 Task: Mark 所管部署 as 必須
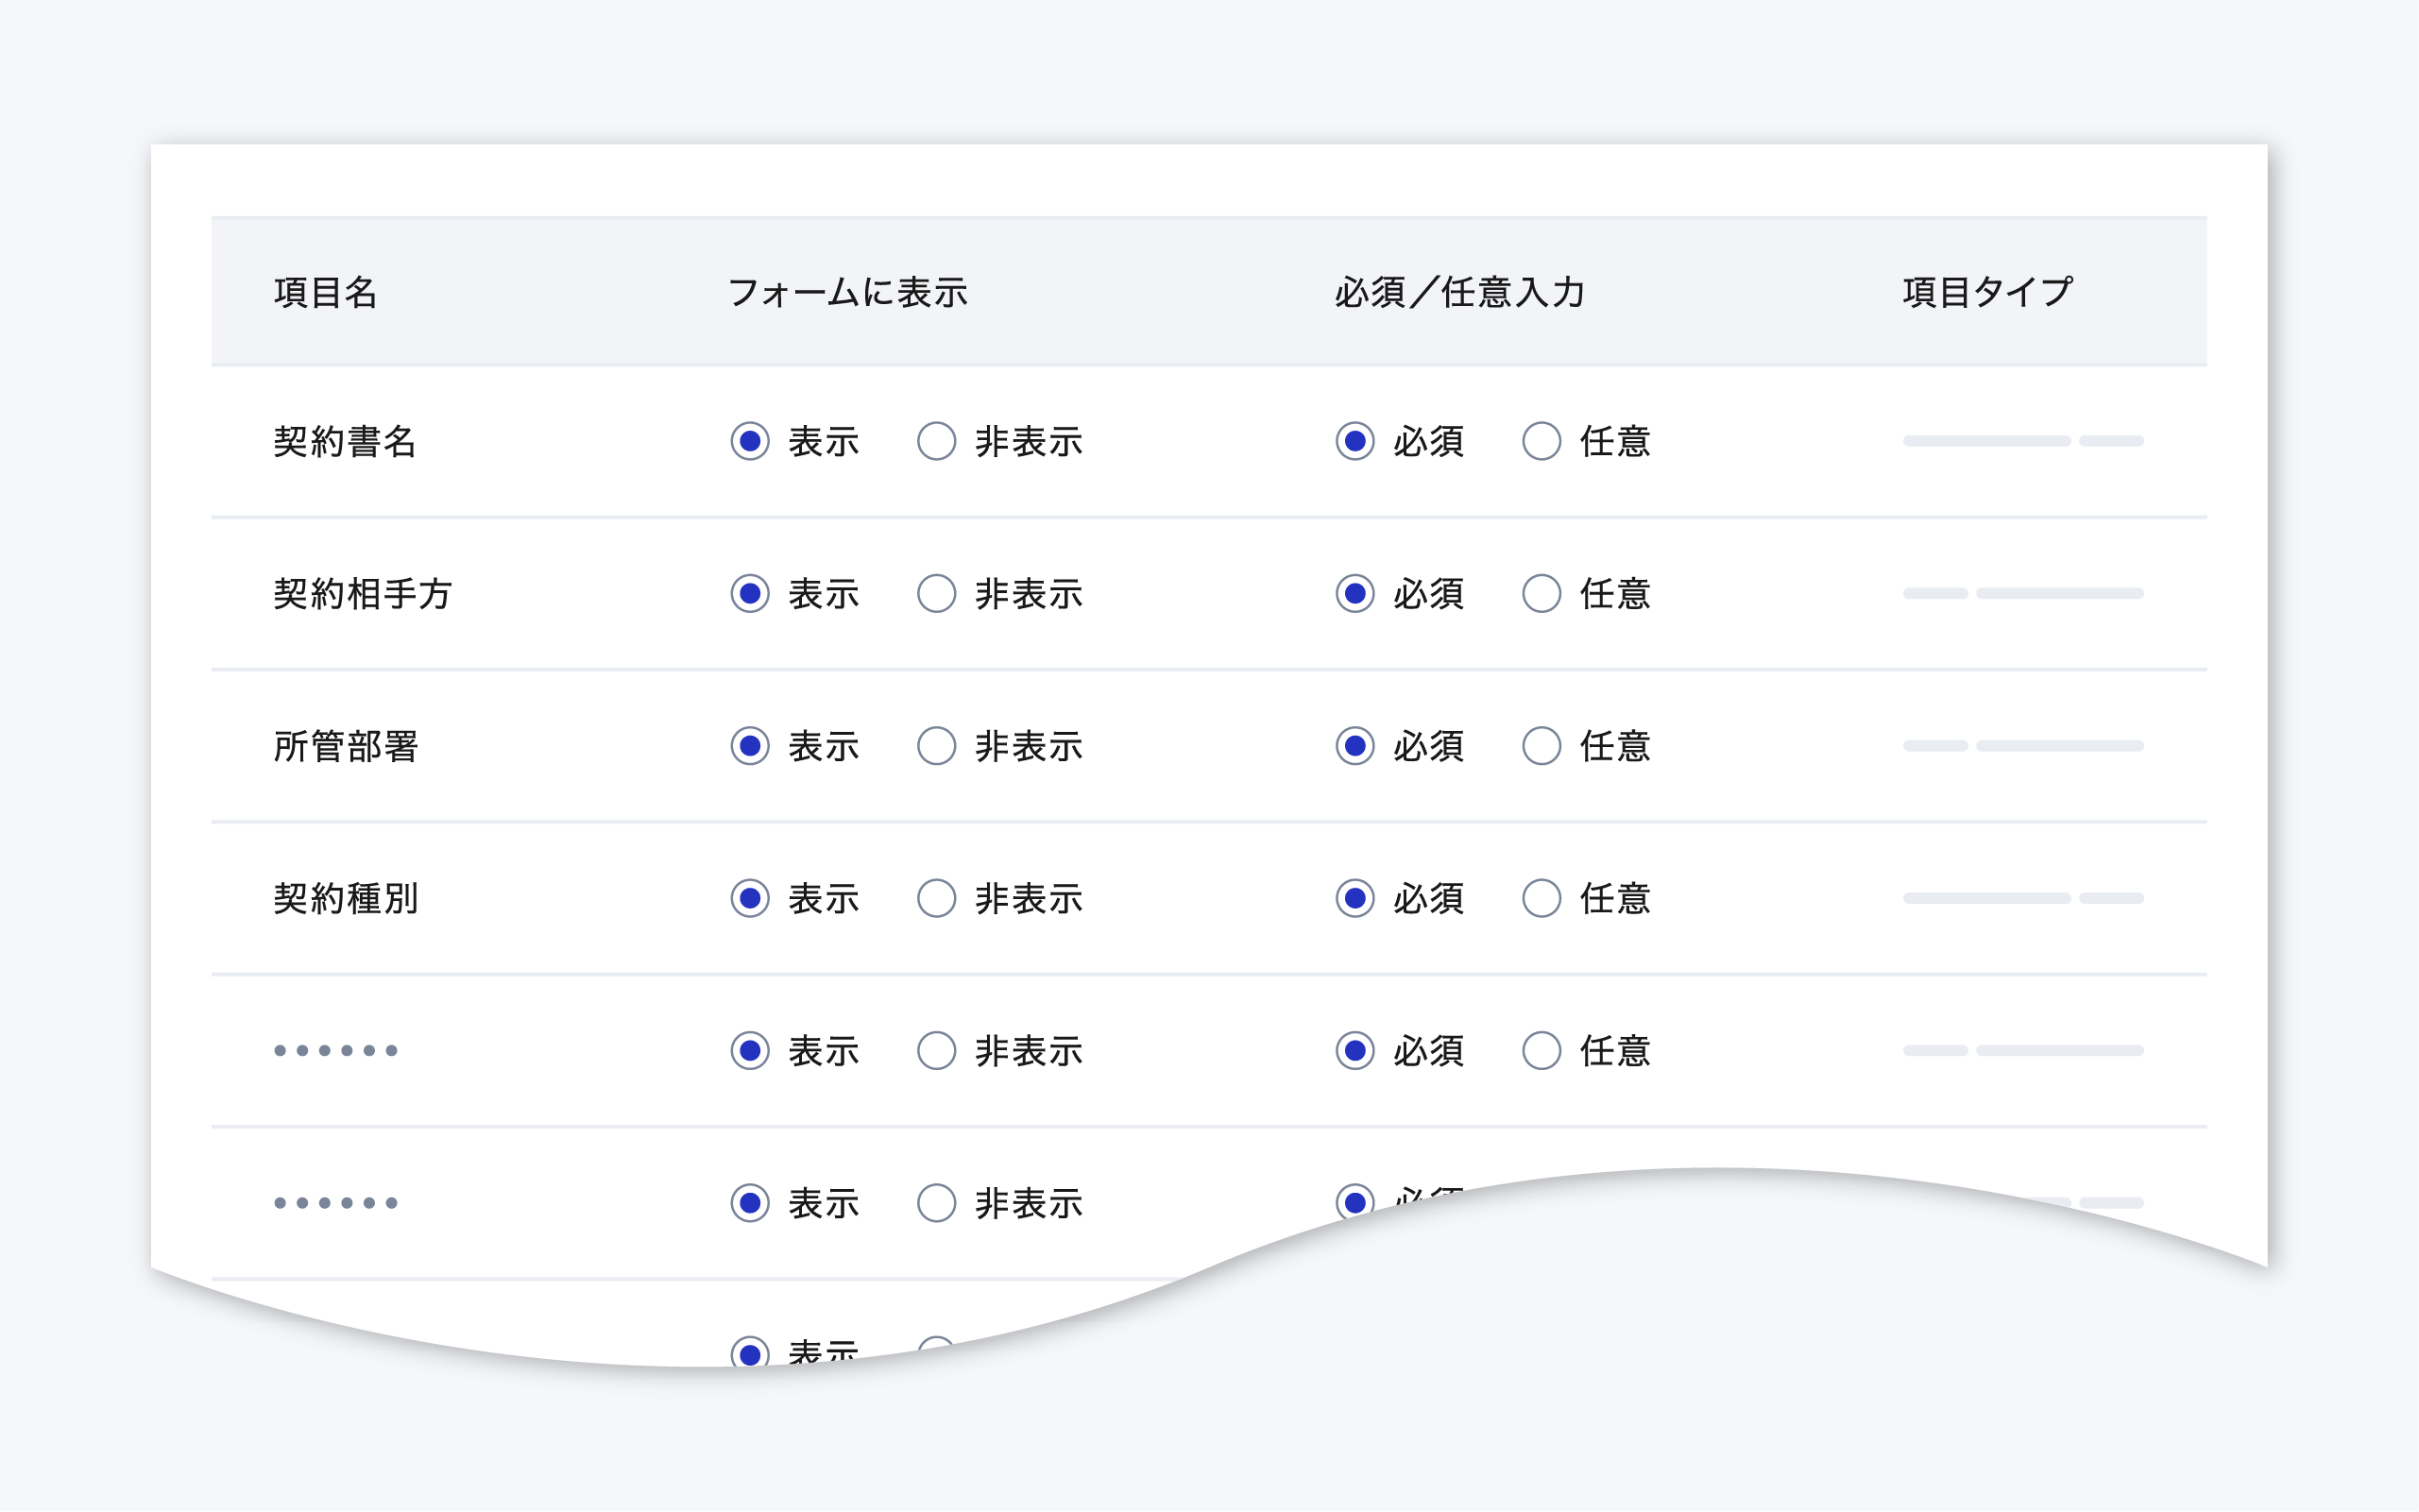(1354, 746)
